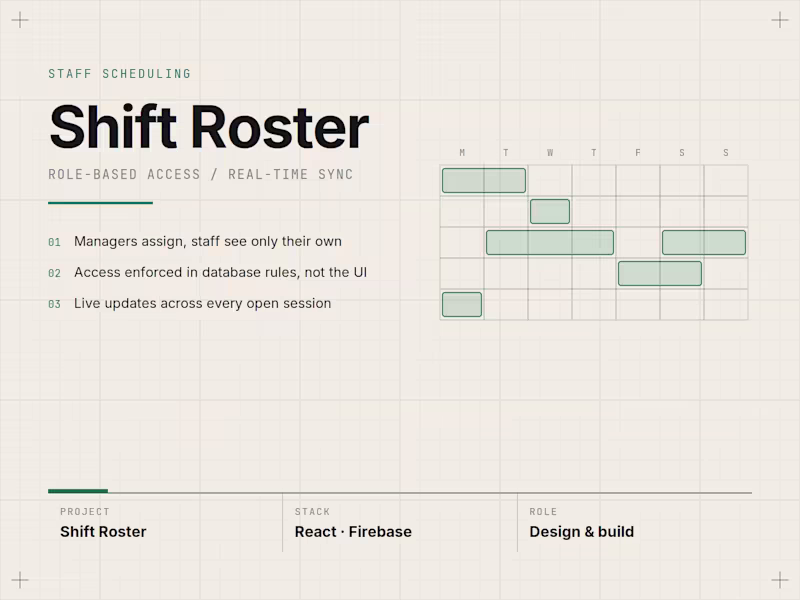Click the 'Design & build' role value
Viewport: 800px width, 600px height.
(x=582, y=532)
